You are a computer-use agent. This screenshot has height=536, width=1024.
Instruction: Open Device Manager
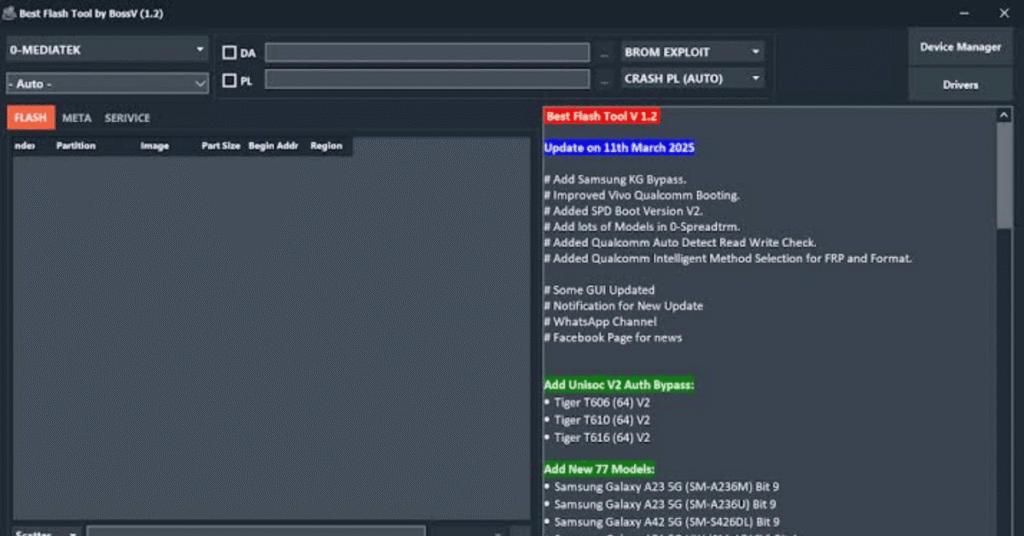pyautogui.click(x=960, y=47)
